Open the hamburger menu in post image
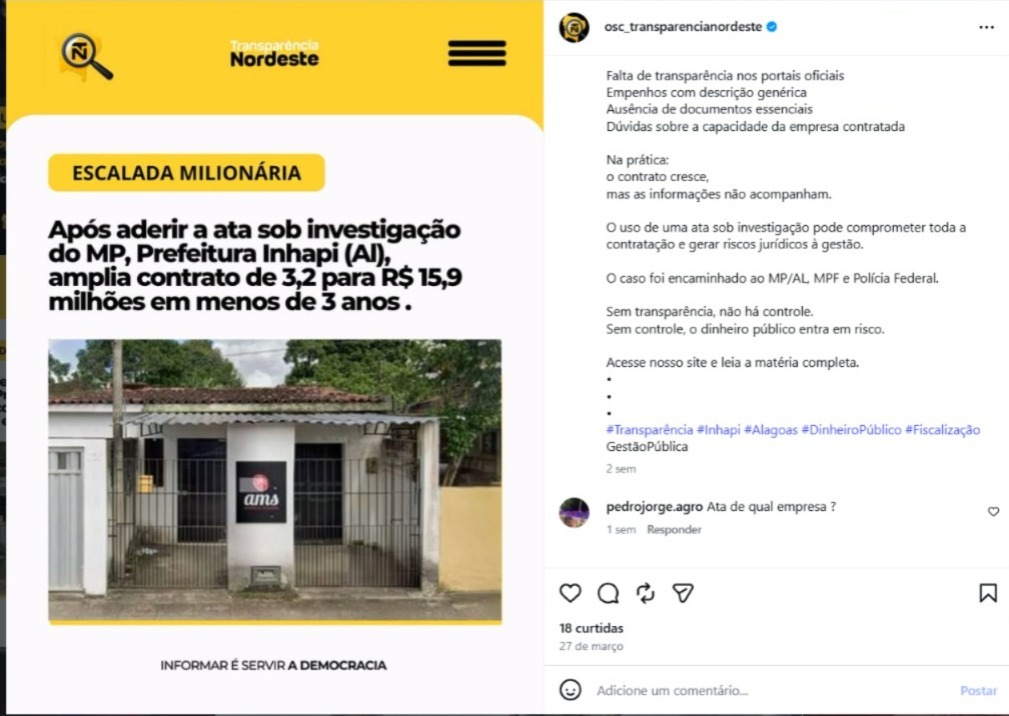The height and width of the screenshot is (716, 1009). [477, 53]
